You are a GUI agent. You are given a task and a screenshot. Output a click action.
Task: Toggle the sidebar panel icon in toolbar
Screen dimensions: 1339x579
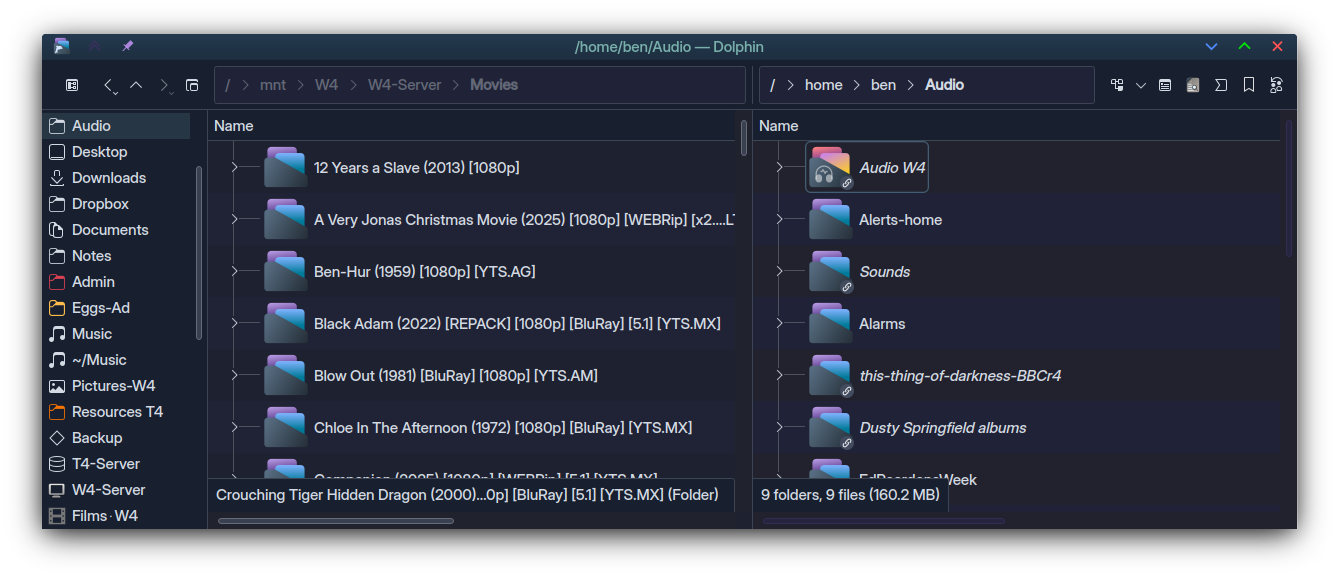pyautogui.click(x=72, y=86)
